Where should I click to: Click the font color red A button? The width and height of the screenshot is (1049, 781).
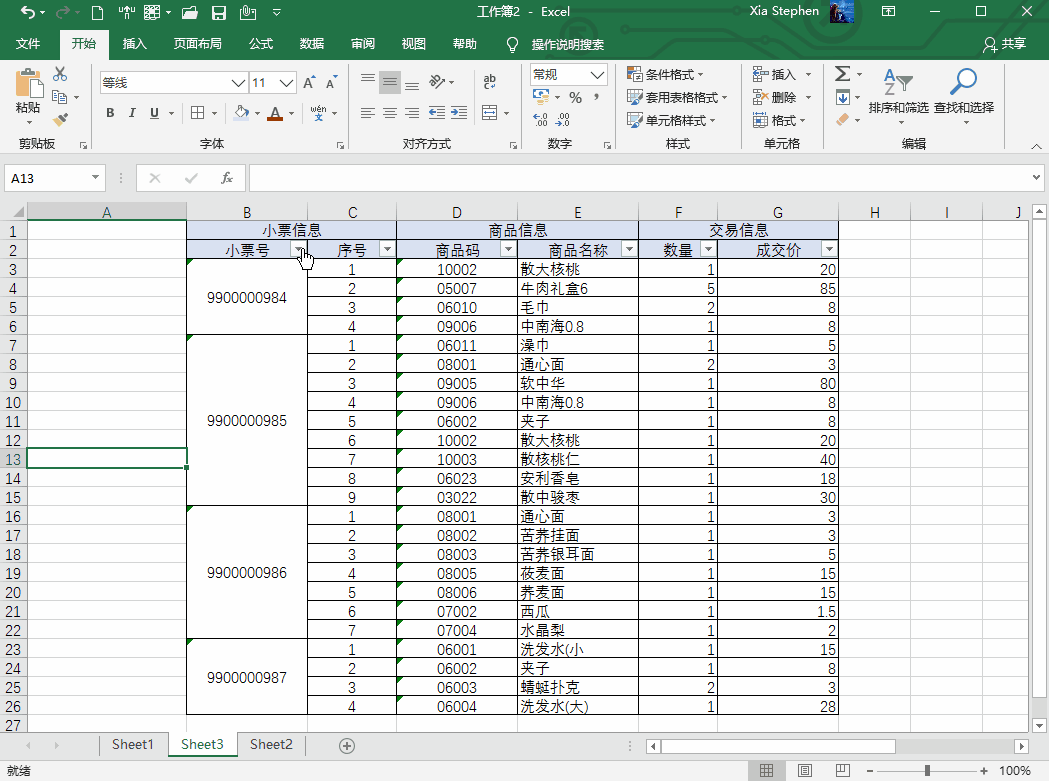tap(275, 113)
